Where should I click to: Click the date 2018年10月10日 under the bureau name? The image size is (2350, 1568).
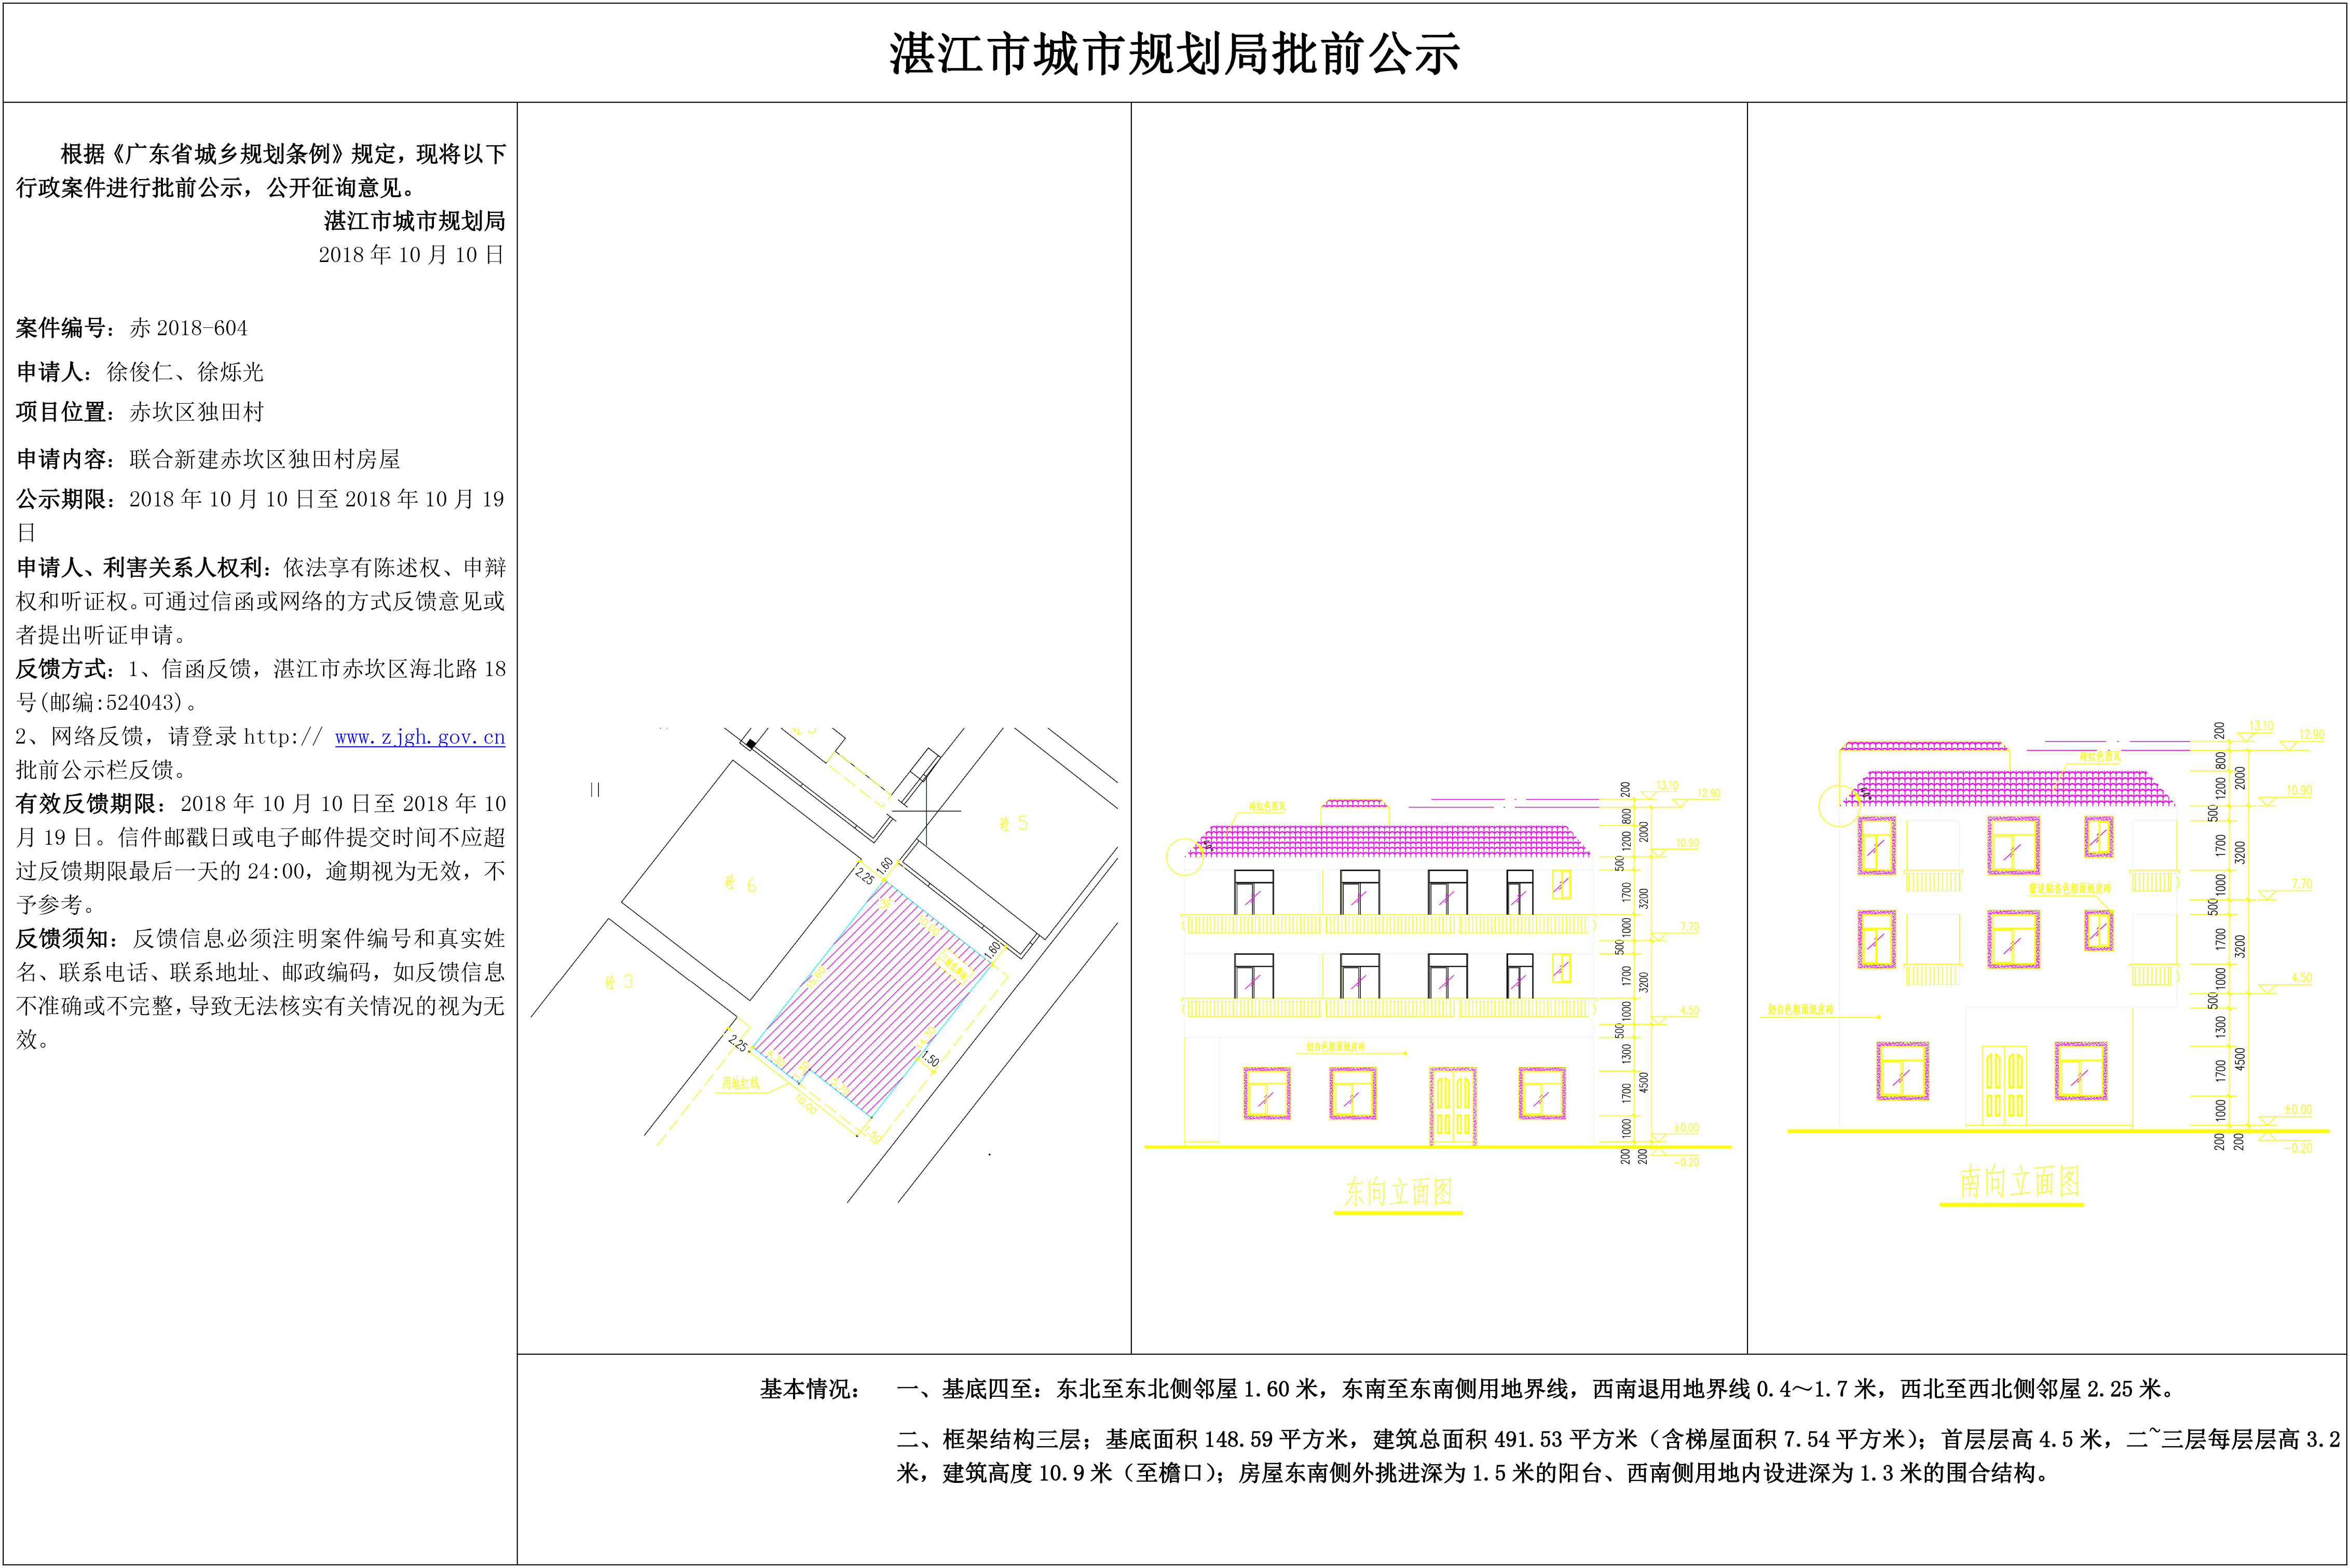(411, 255)
